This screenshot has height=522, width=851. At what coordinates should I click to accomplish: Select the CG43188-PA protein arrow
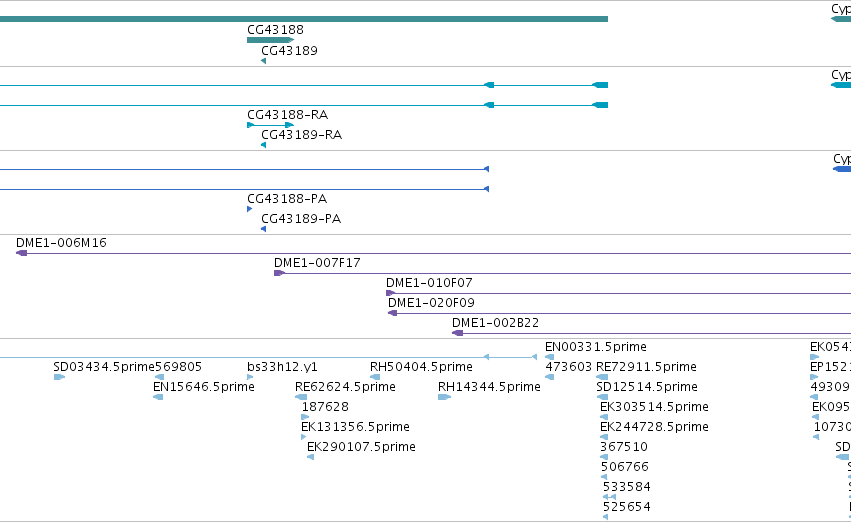point(250,209)
